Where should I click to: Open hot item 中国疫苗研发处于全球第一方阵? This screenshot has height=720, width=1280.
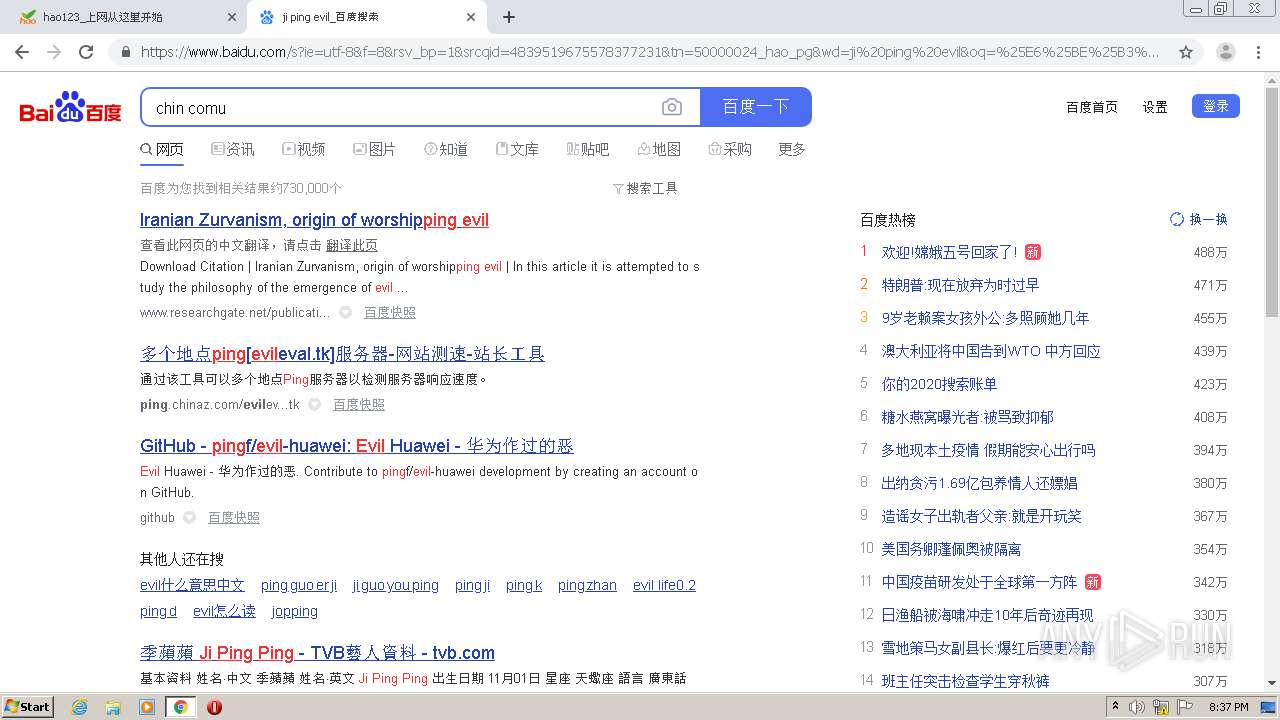coord(979,582)
